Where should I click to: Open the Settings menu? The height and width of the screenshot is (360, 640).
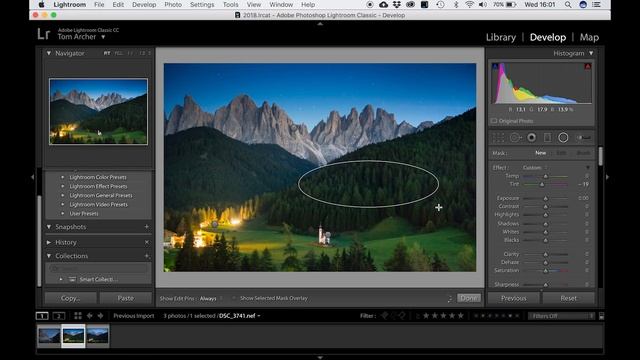[x=202, y=4]
